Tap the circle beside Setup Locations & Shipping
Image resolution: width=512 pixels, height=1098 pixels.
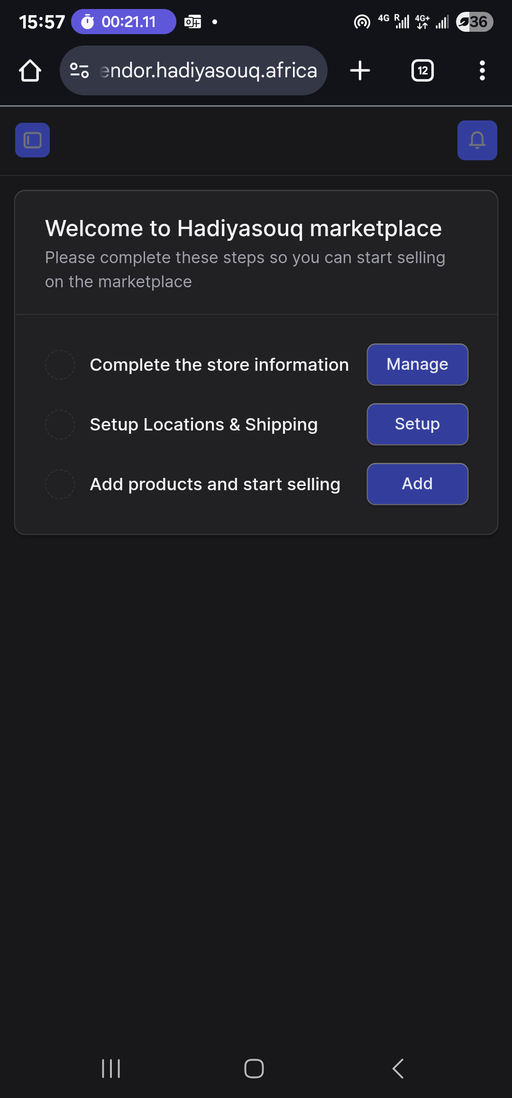tap(60, 424)
